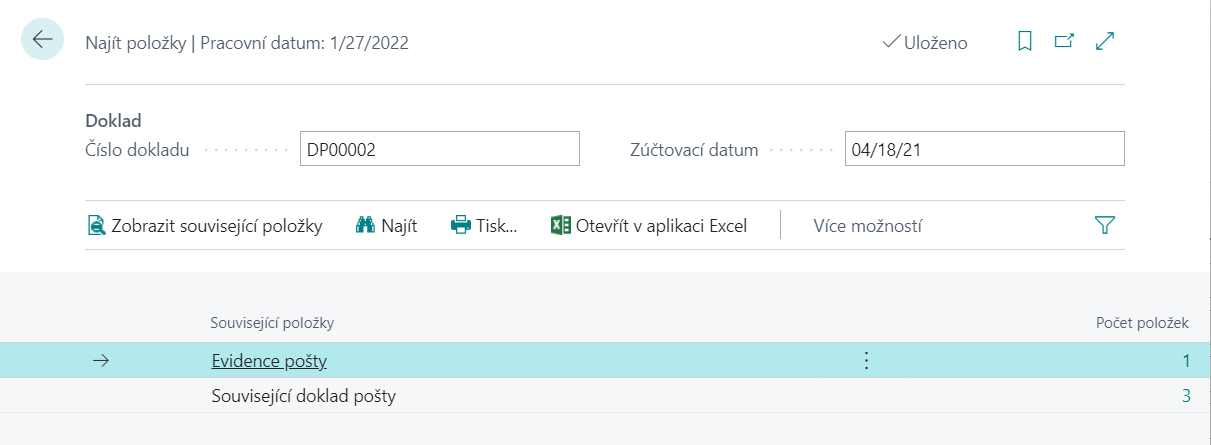Click the filter funnel icon
The width and height of the screenshot is (1211, 445).
[x=1104, y=226]
